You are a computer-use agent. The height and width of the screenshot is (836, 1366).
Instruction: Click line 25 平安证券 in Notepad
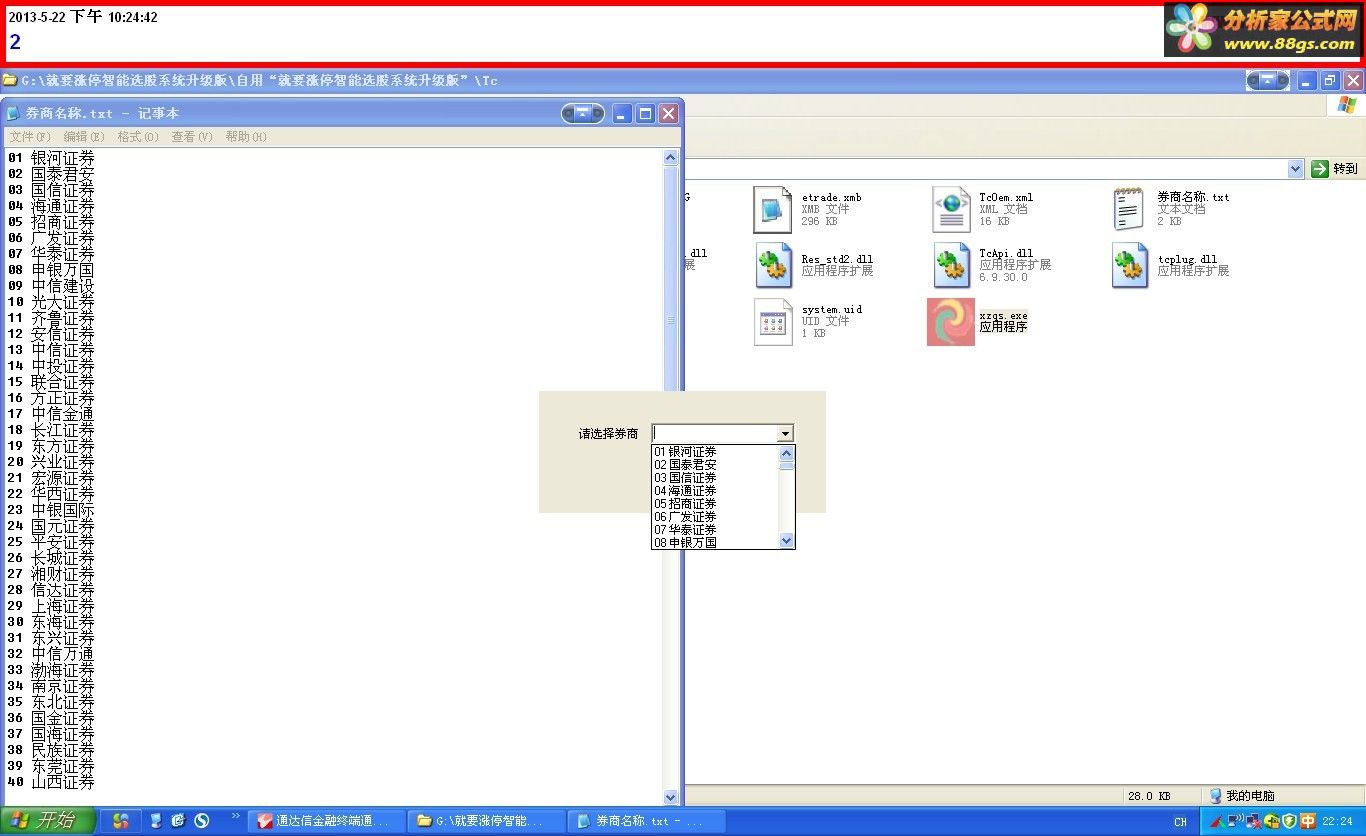point(51,542)
